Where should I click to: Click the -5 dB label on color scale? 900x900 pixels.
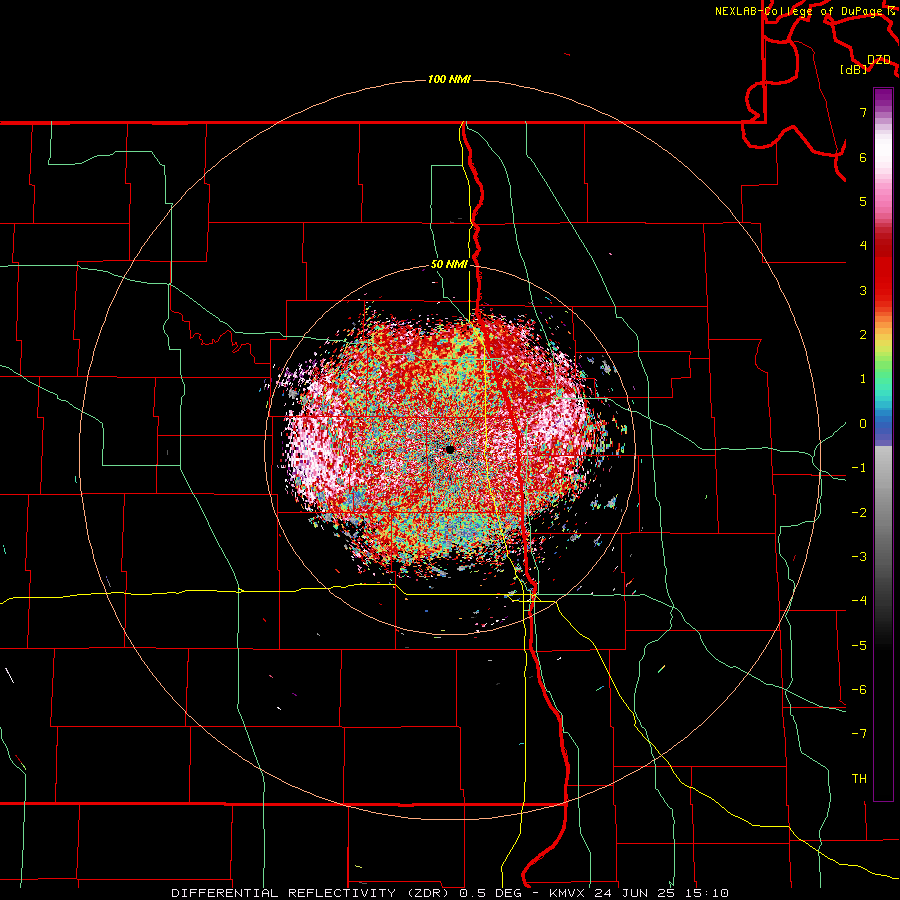[x=859, y=646]
